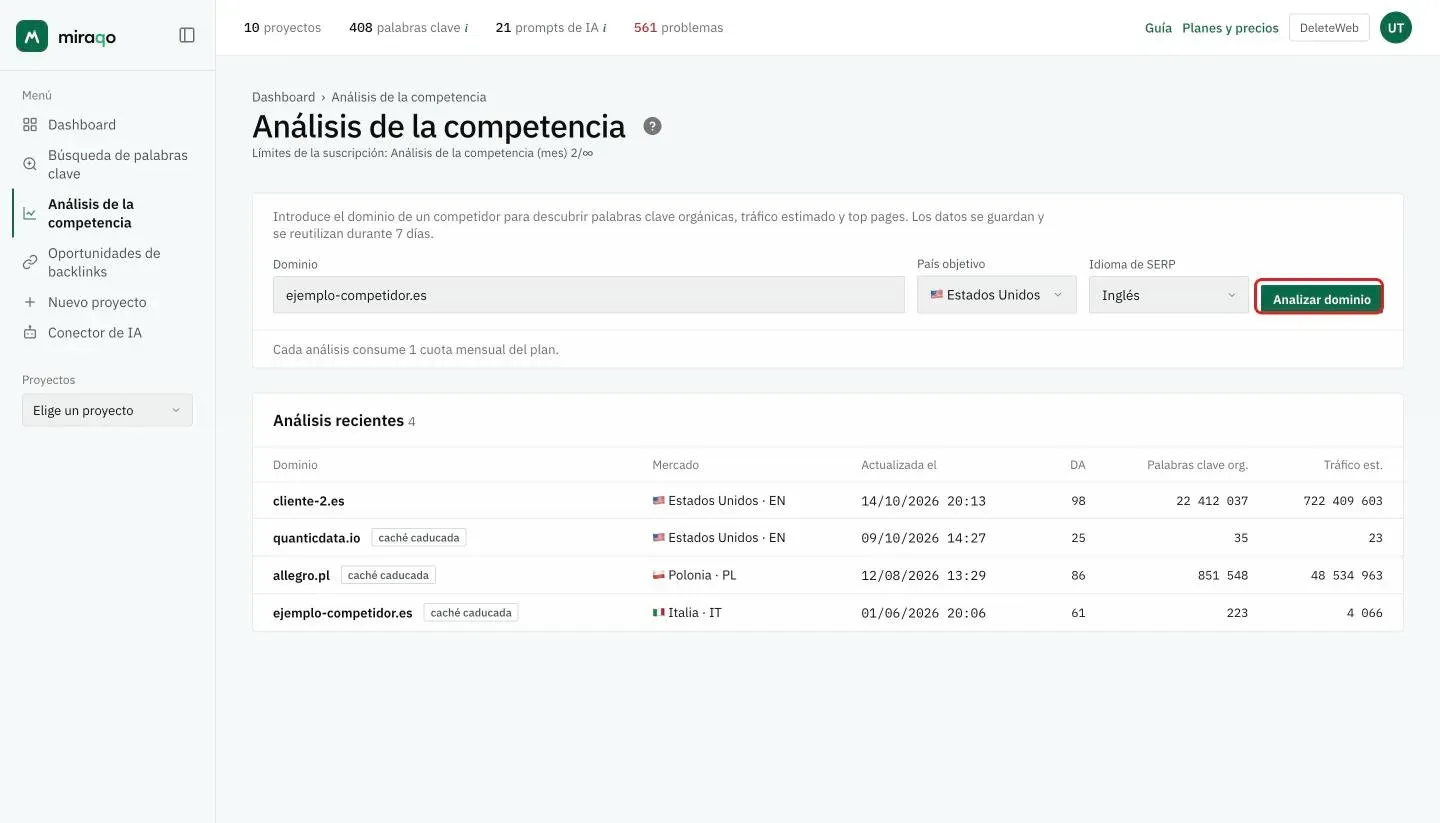Click the Actualizada el column header

pos(899,465)
